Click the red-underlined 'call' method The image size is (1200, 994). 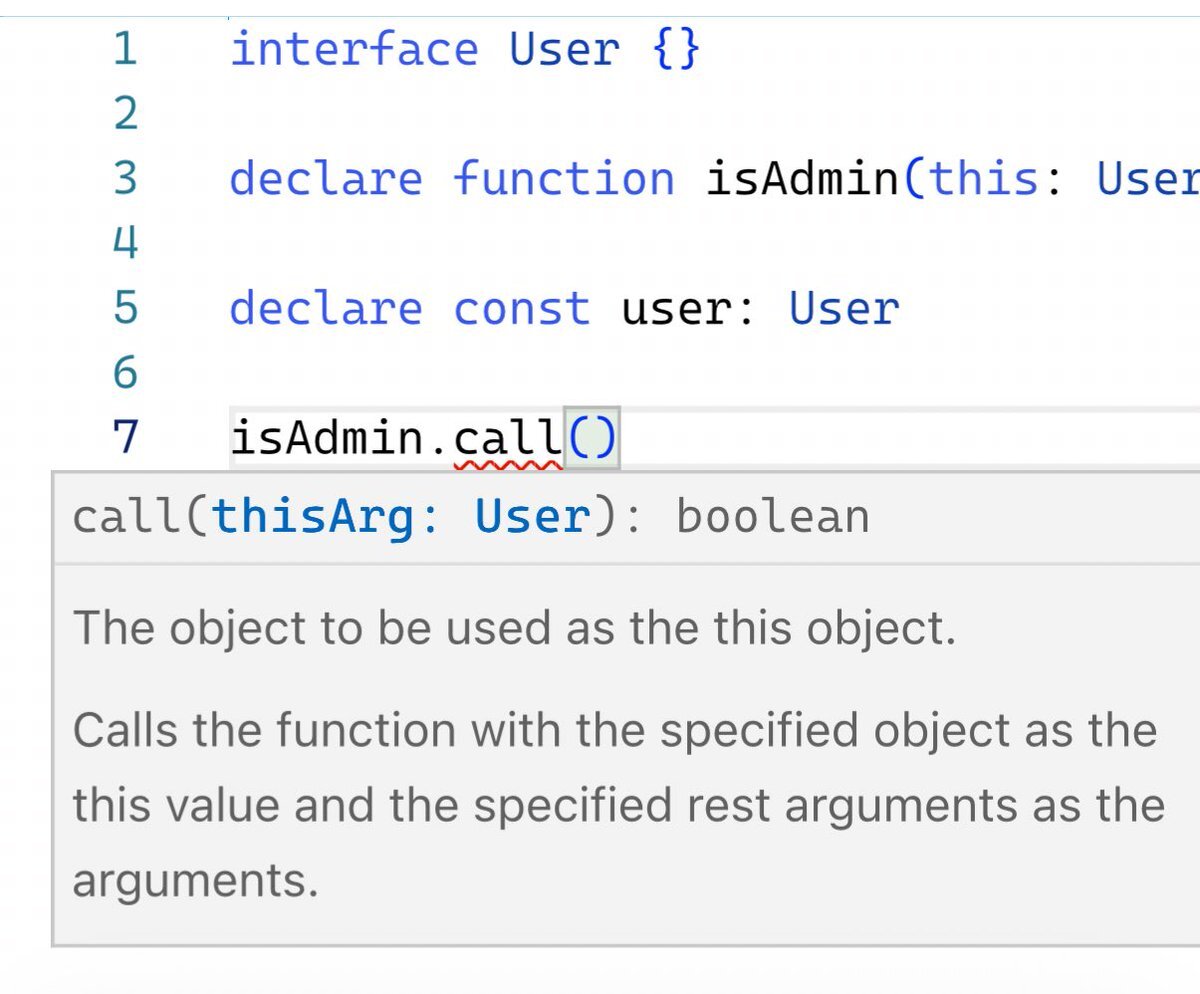point(508,438)
